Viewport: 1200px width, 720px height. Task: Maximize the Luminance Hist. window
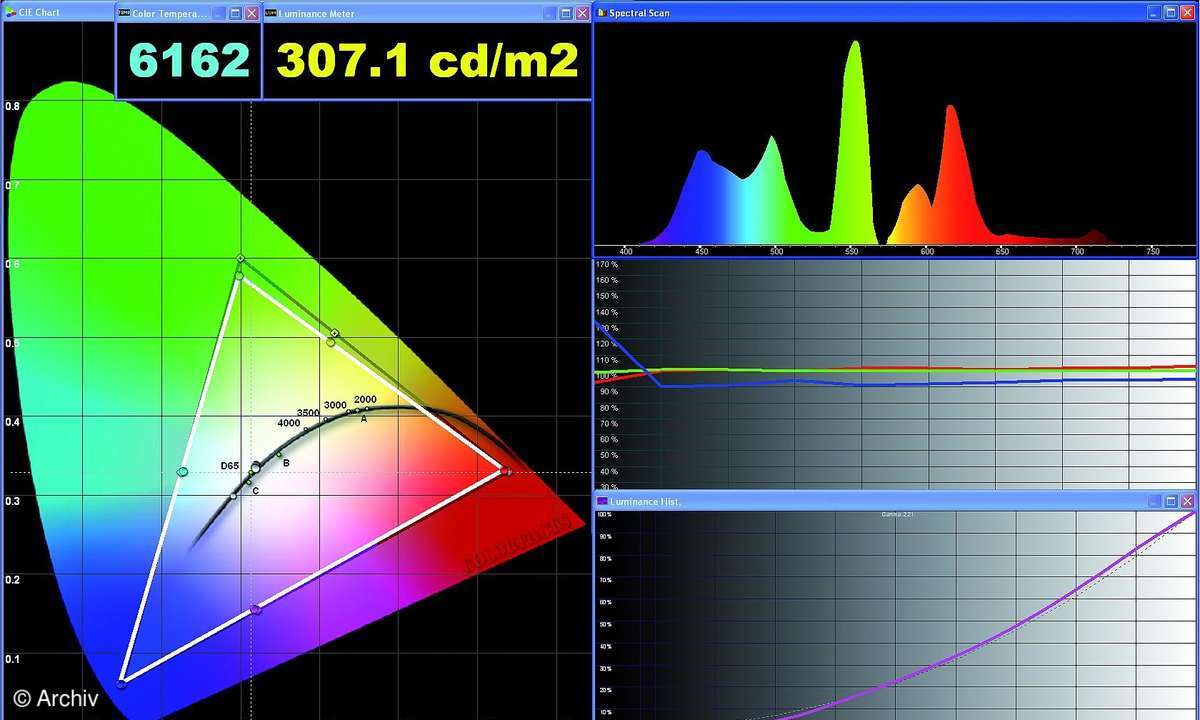(1171, 501)
